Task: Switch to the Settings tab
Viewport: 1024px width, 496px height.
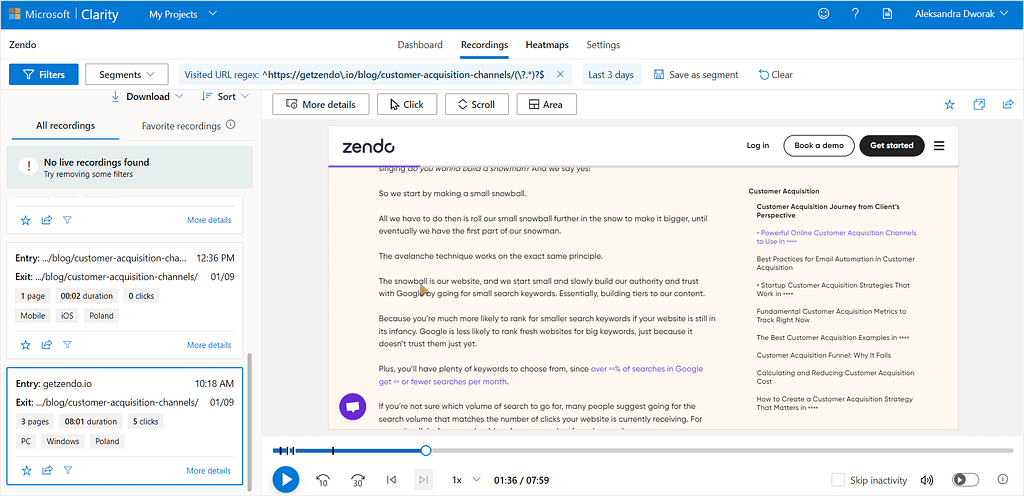Action: (x=603, y=45)
